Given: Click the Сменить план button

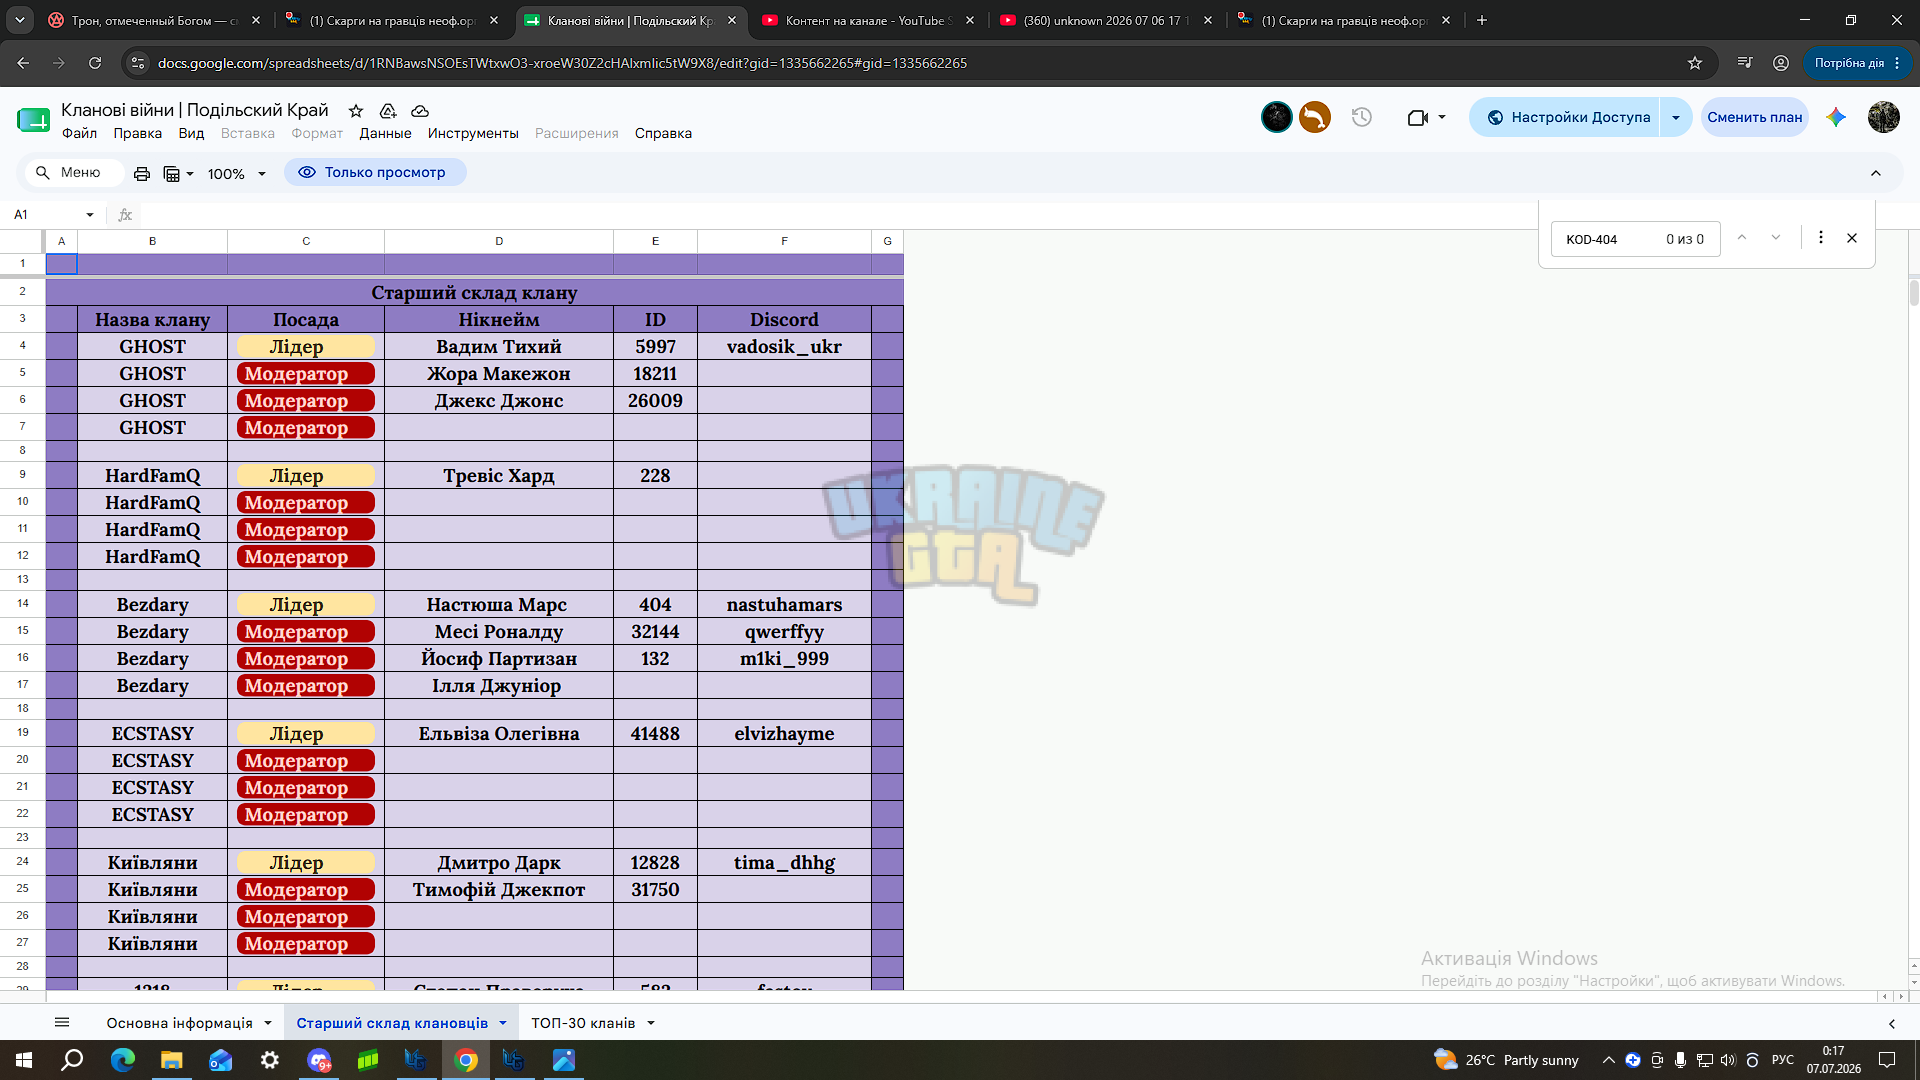Looking at the screenshot, I should [1754, 117].
